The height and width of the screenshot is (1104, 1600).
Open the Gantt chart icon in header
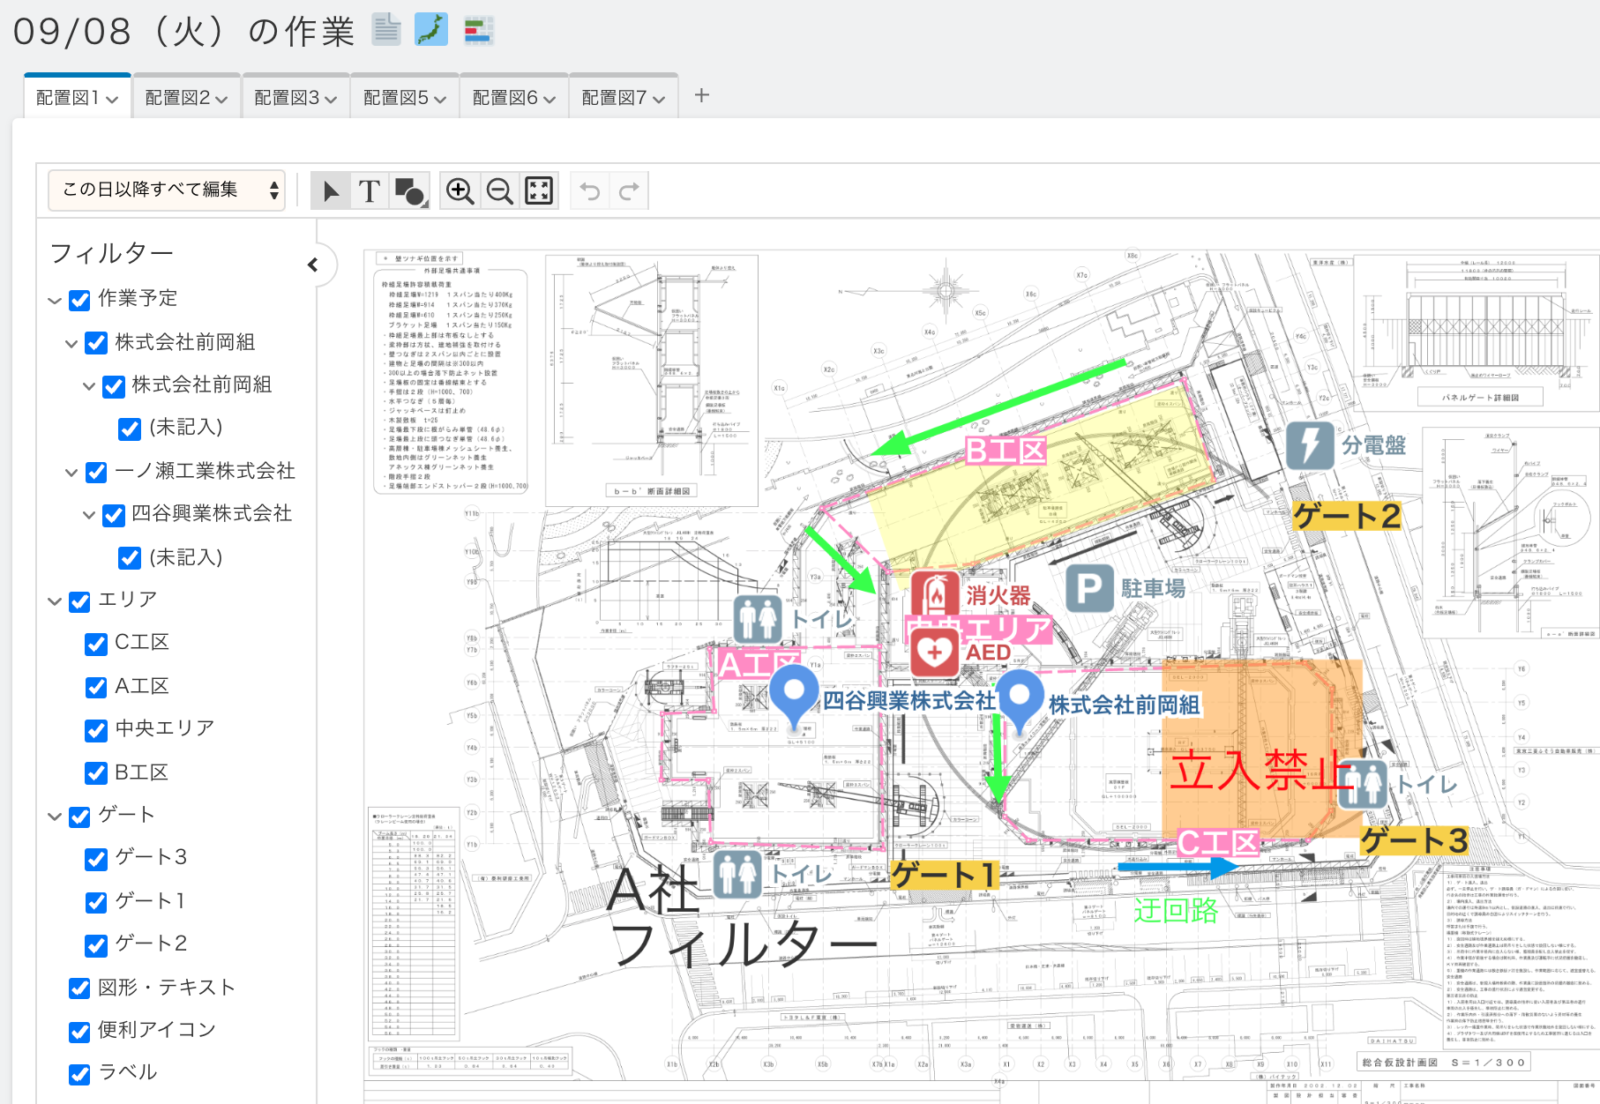[x=478, y=30]
